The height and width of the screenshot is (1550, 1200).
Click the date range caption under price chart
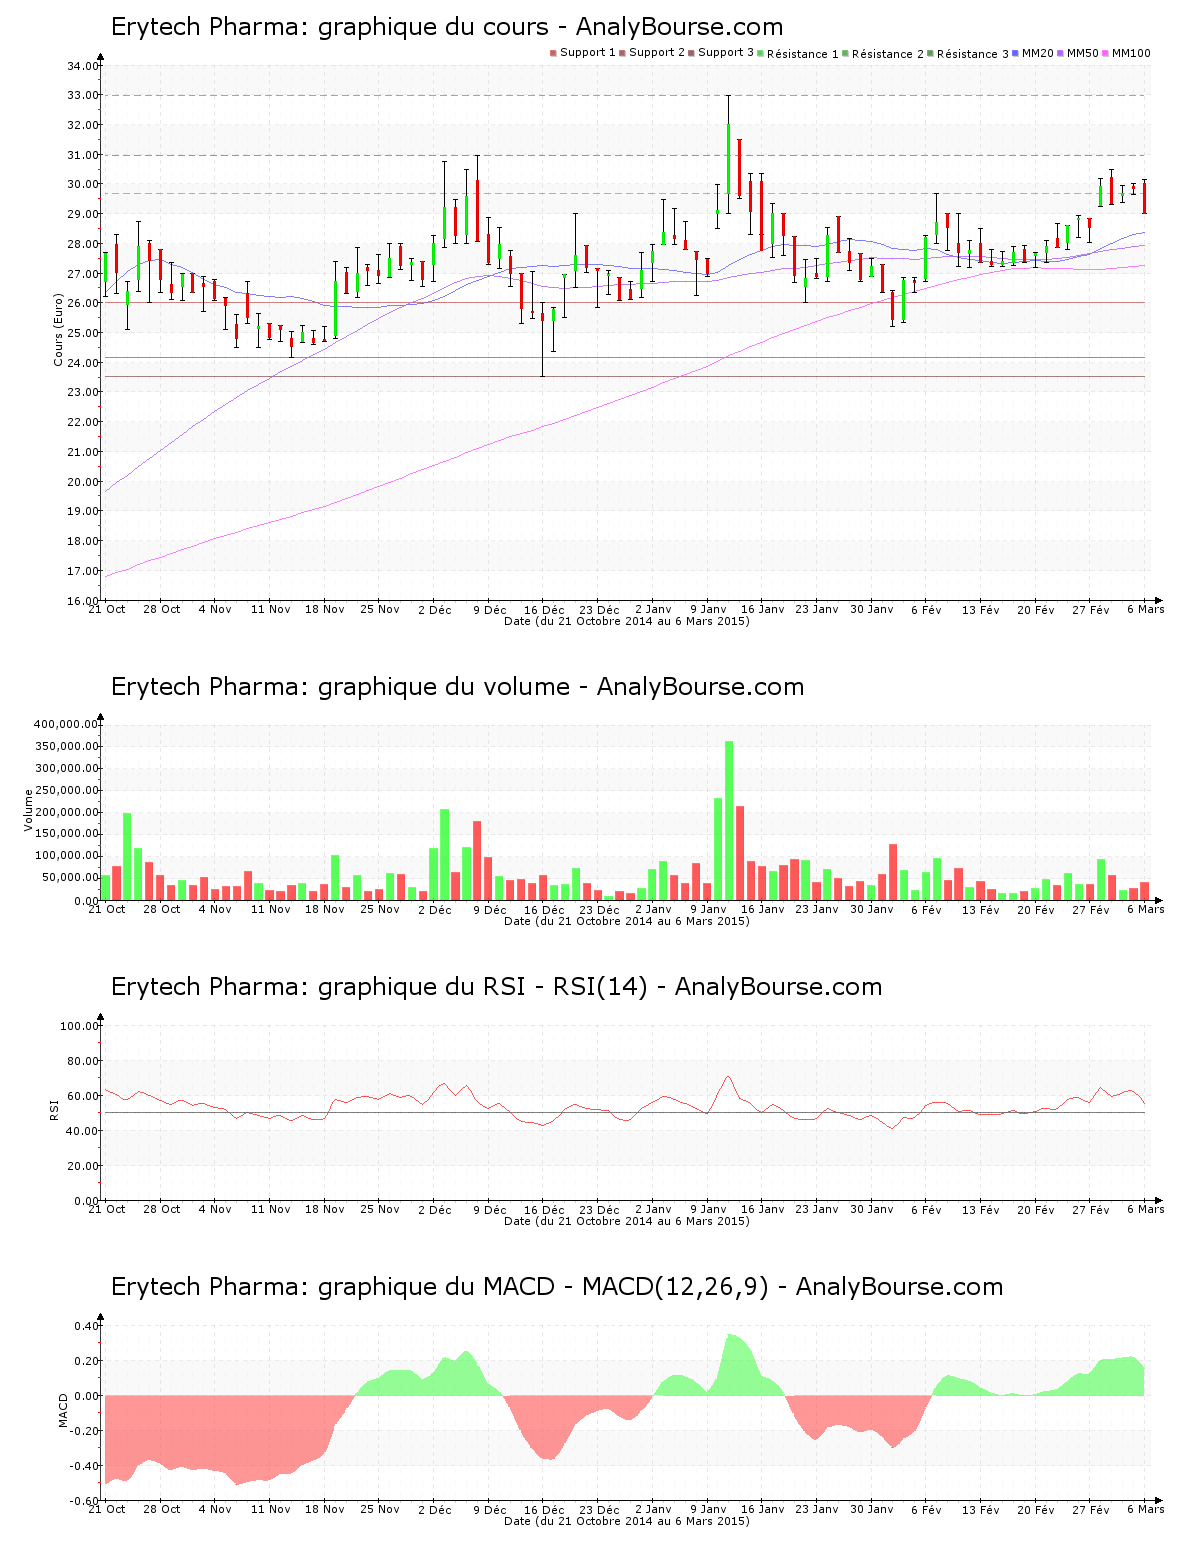(627, 621)
